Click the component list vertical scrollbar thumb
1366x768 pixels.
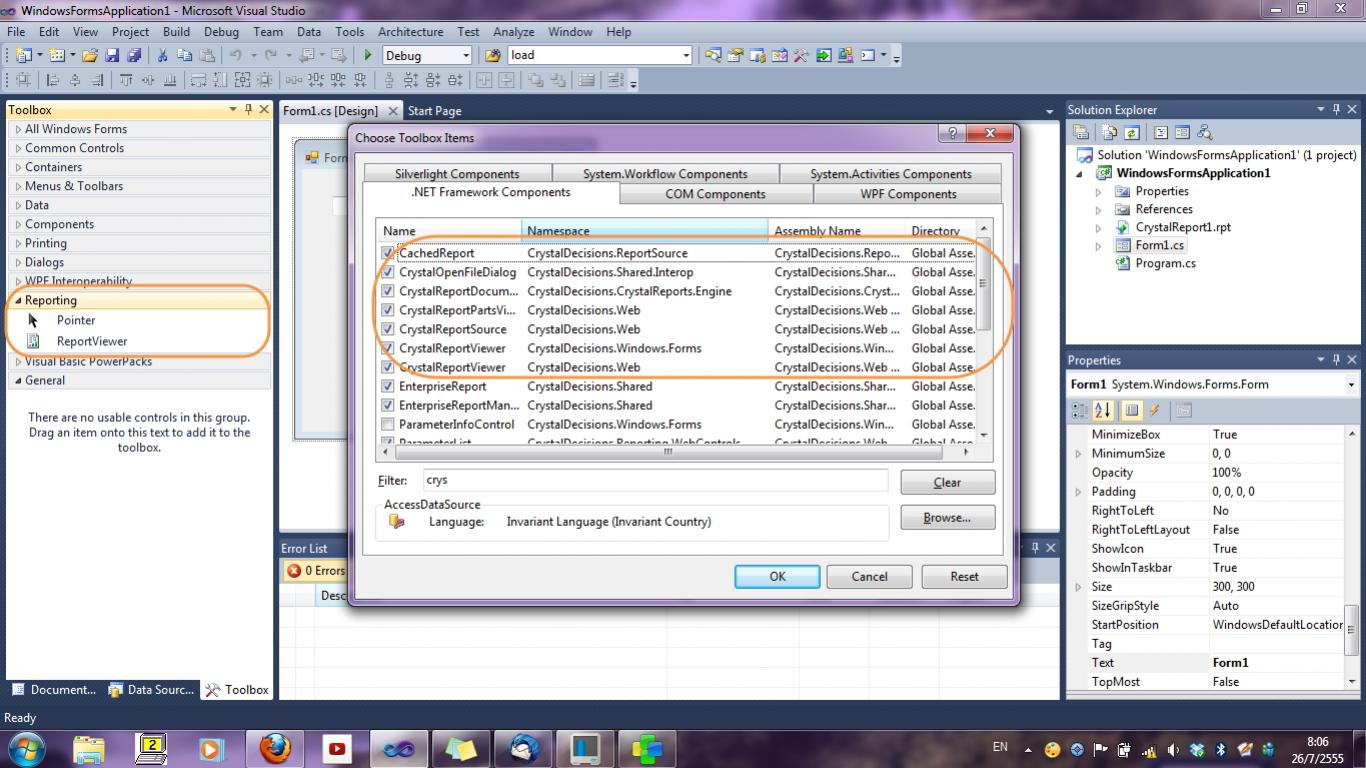pos(984,284)
